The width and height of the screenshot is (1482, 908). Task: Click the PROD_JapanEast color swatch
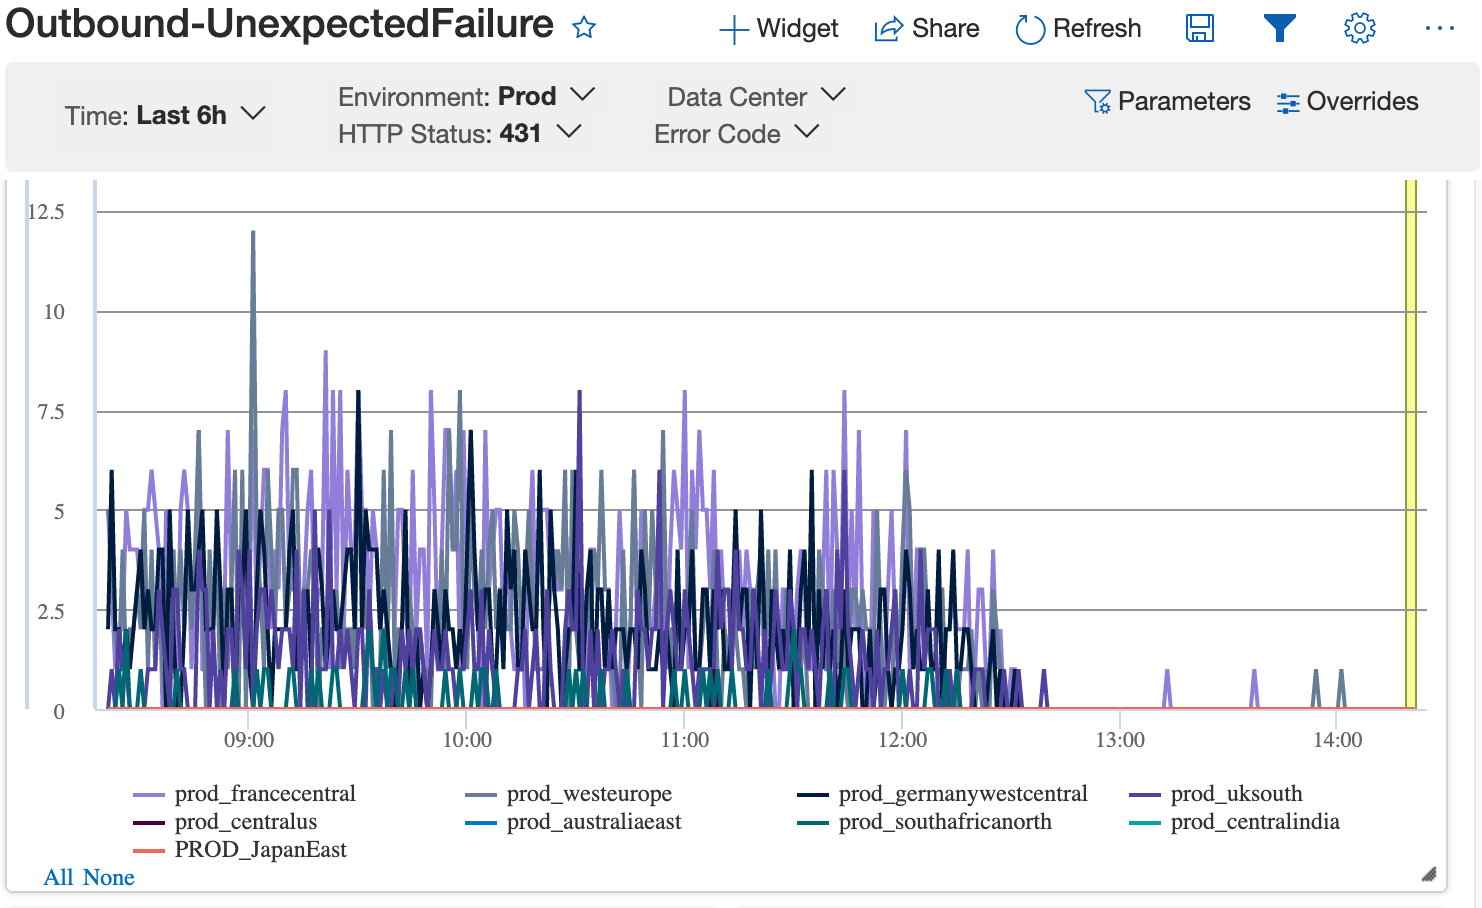pos(148,850)
